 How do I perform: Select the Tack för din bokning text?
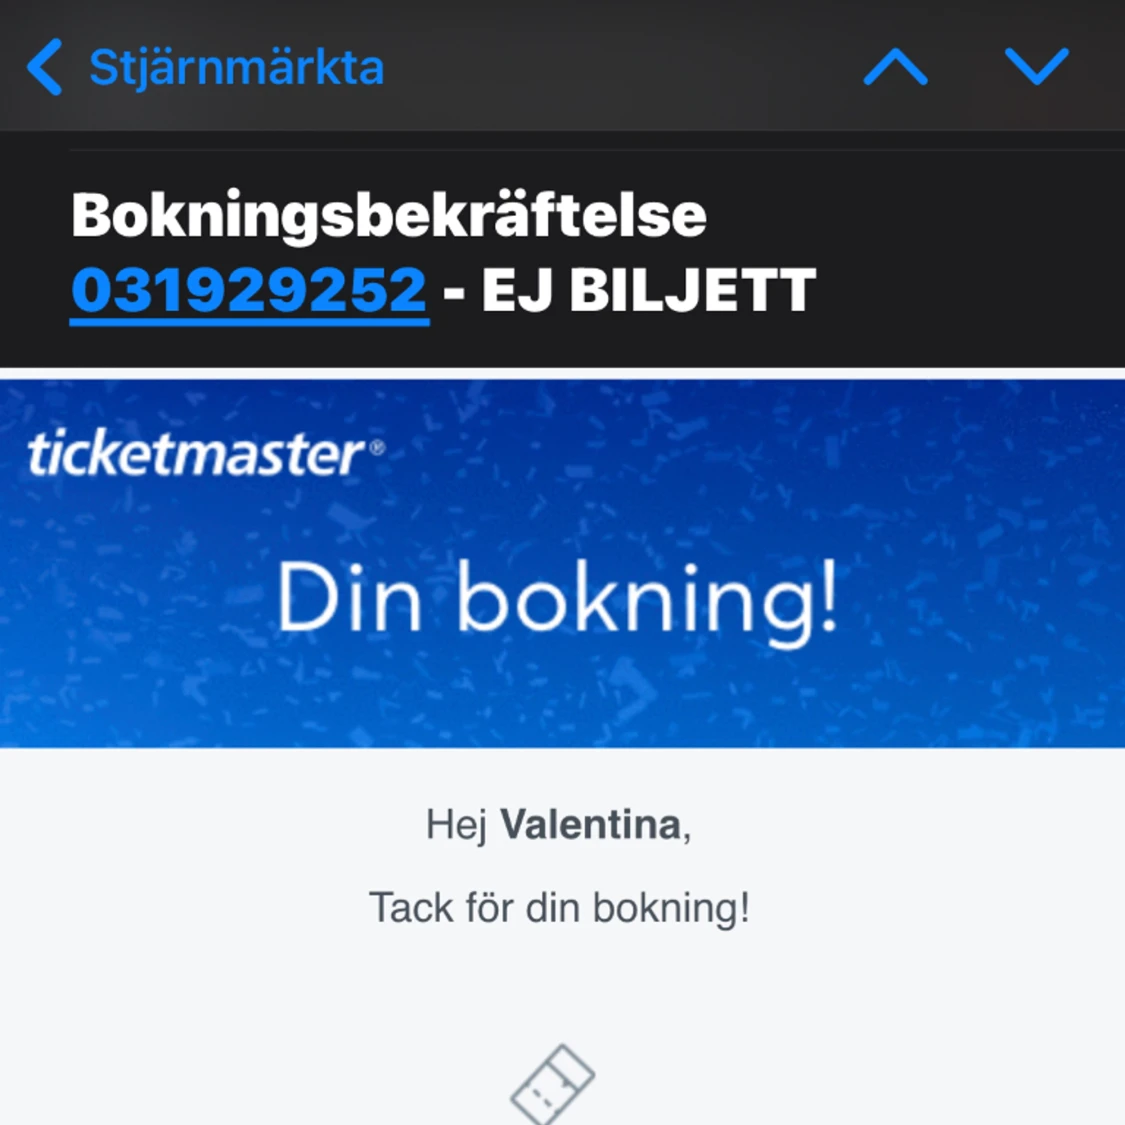[x=562, y=907]
